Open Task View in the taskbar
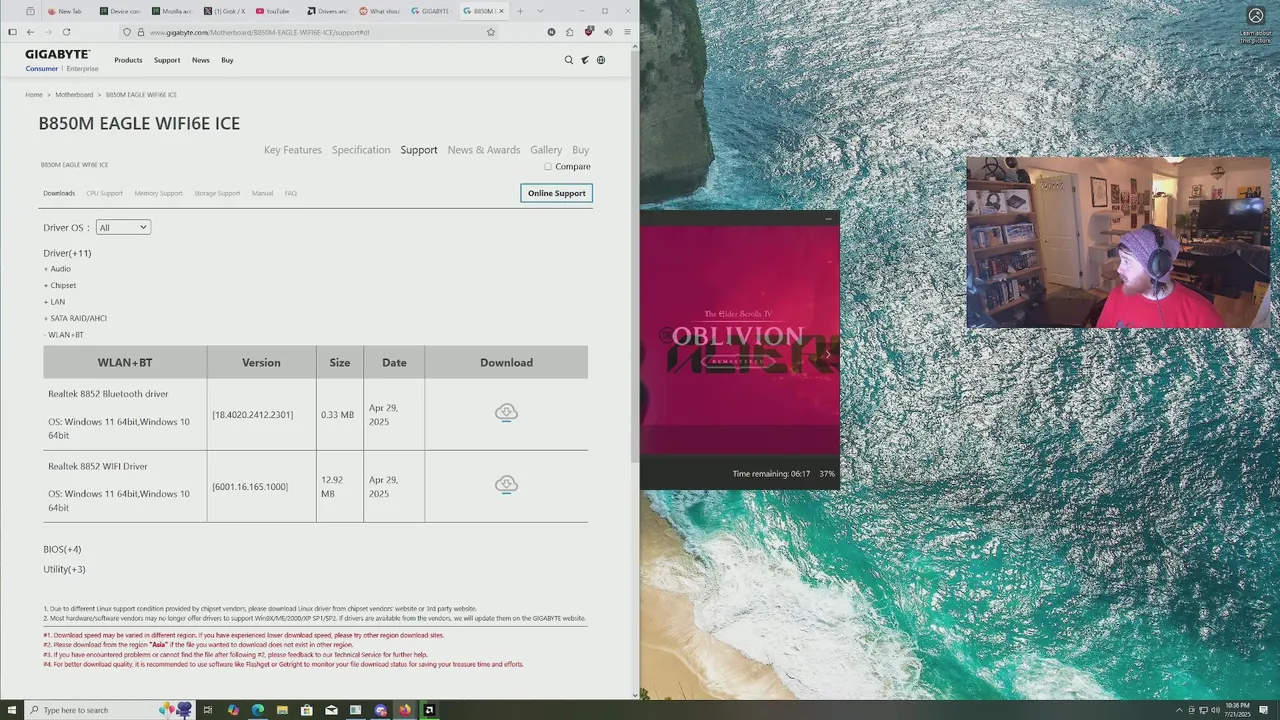The height and width of the screenshot is (720, 1280). pos(208,710)
